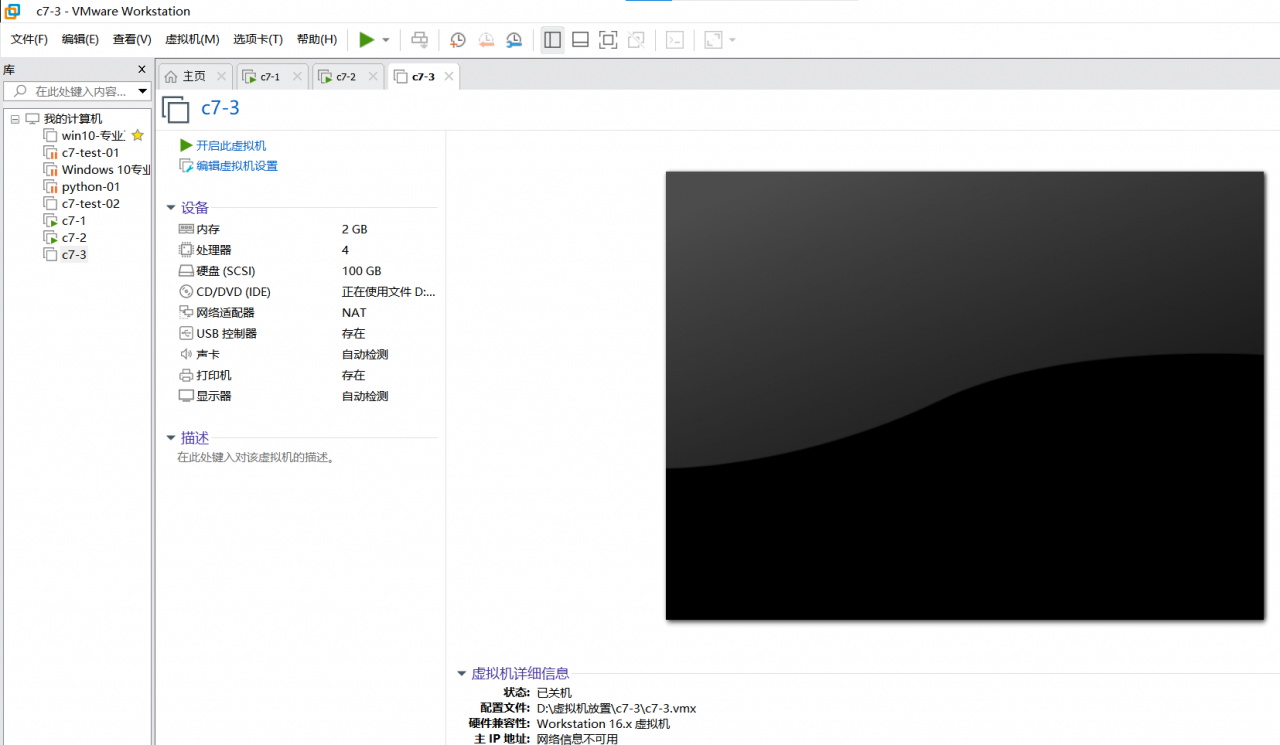
Task: Click the CD/DVD (IDE) device icon
Action: click(186, 292)
